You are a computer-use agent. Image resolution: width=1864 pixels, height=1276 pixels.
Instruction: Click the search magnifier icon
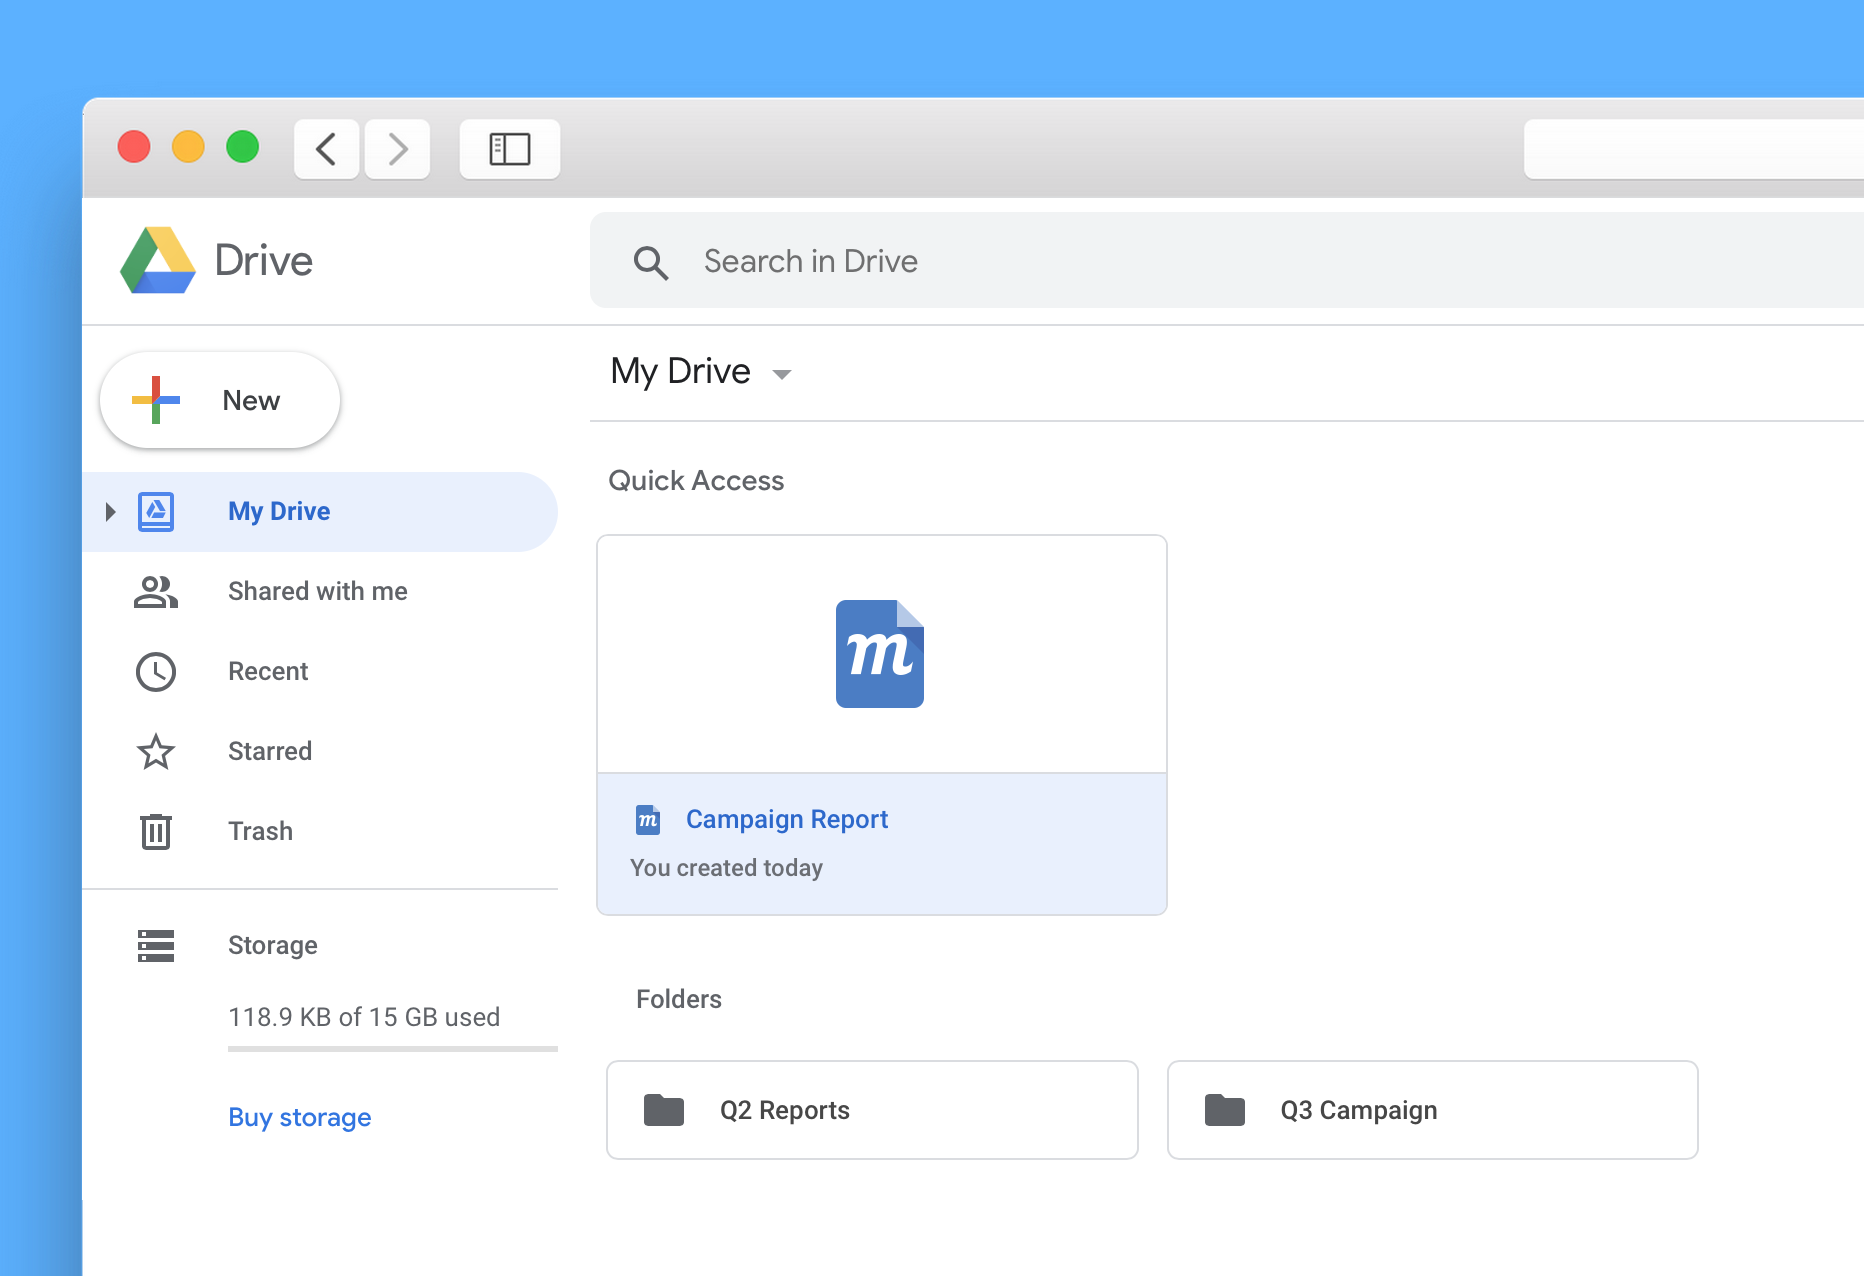point(651,261)
